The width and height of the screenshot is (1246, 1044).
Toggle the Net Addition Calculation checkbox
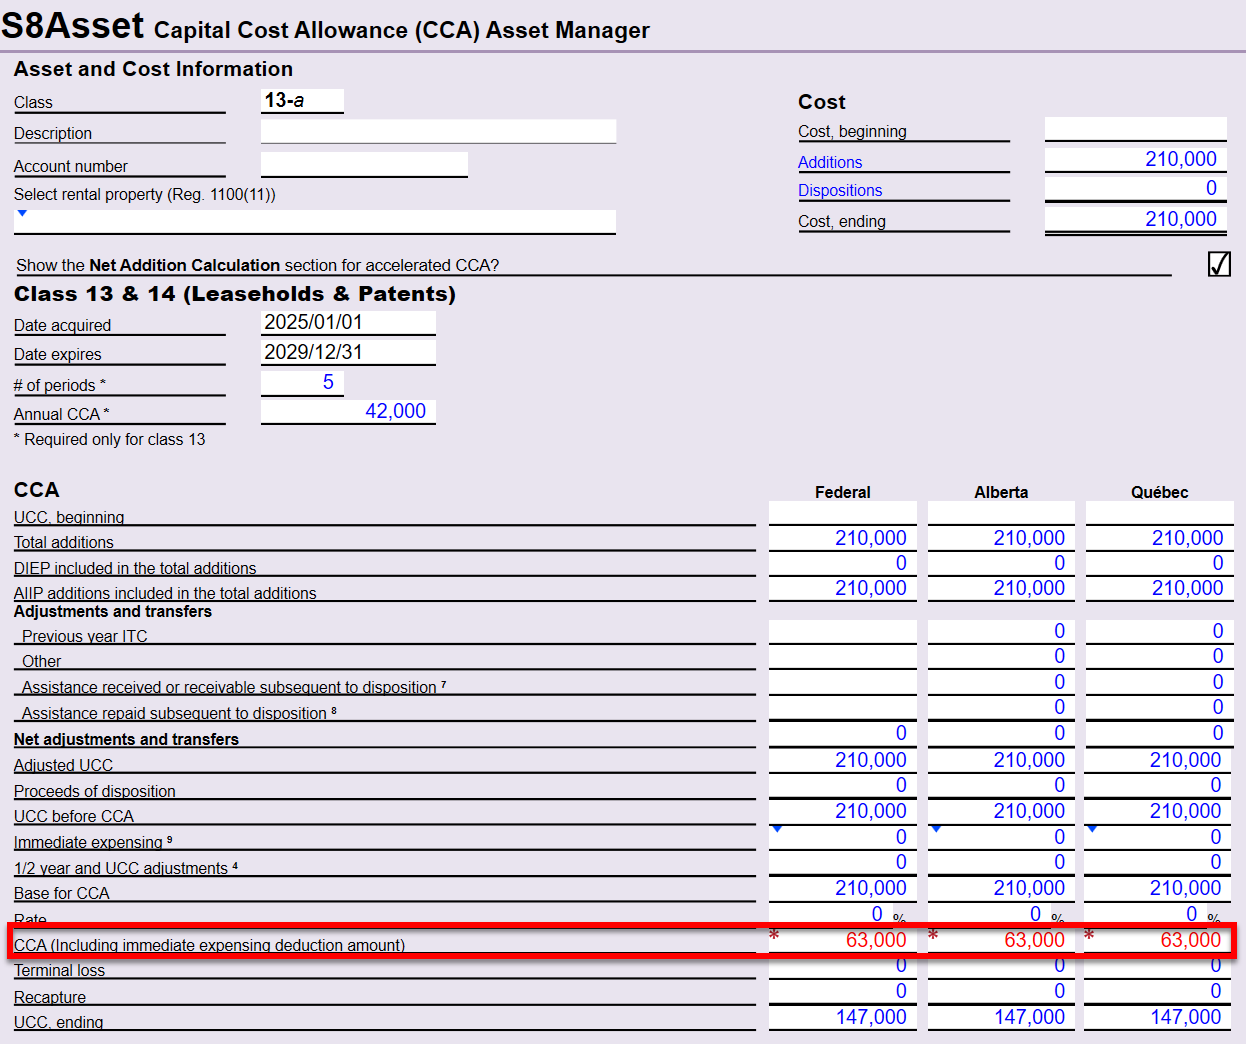[x=1219, y=264]
